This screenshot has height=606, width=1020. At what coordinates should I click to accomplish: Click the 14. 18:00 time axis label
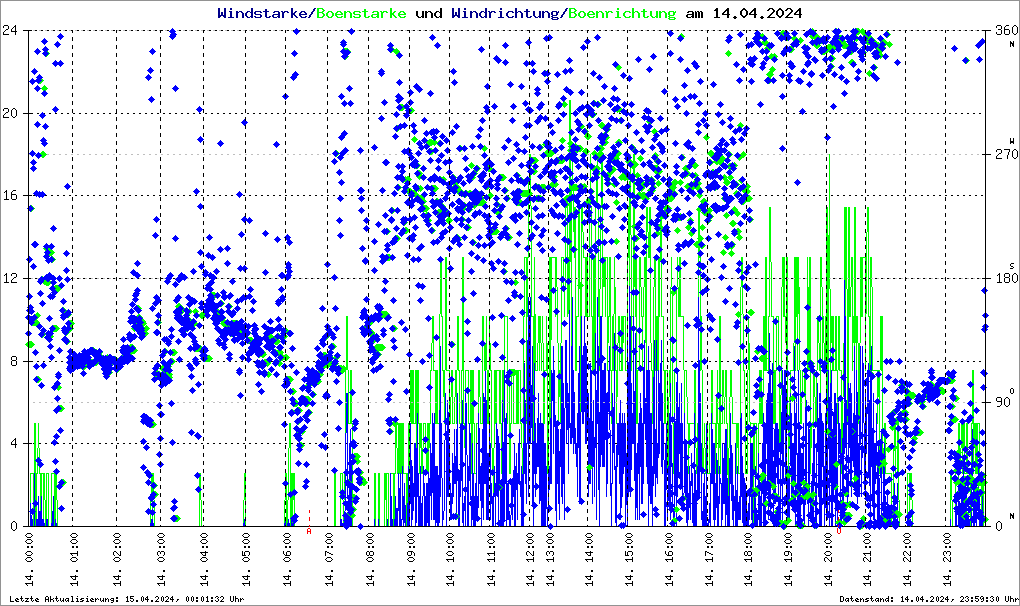[749, 559]
